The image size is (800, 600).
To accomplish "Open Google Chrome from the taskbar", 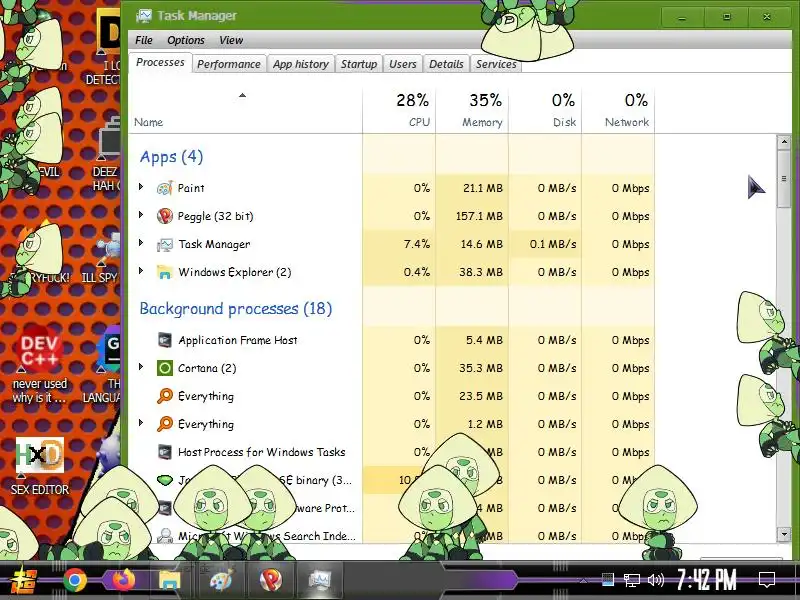I will pos(75,580).
